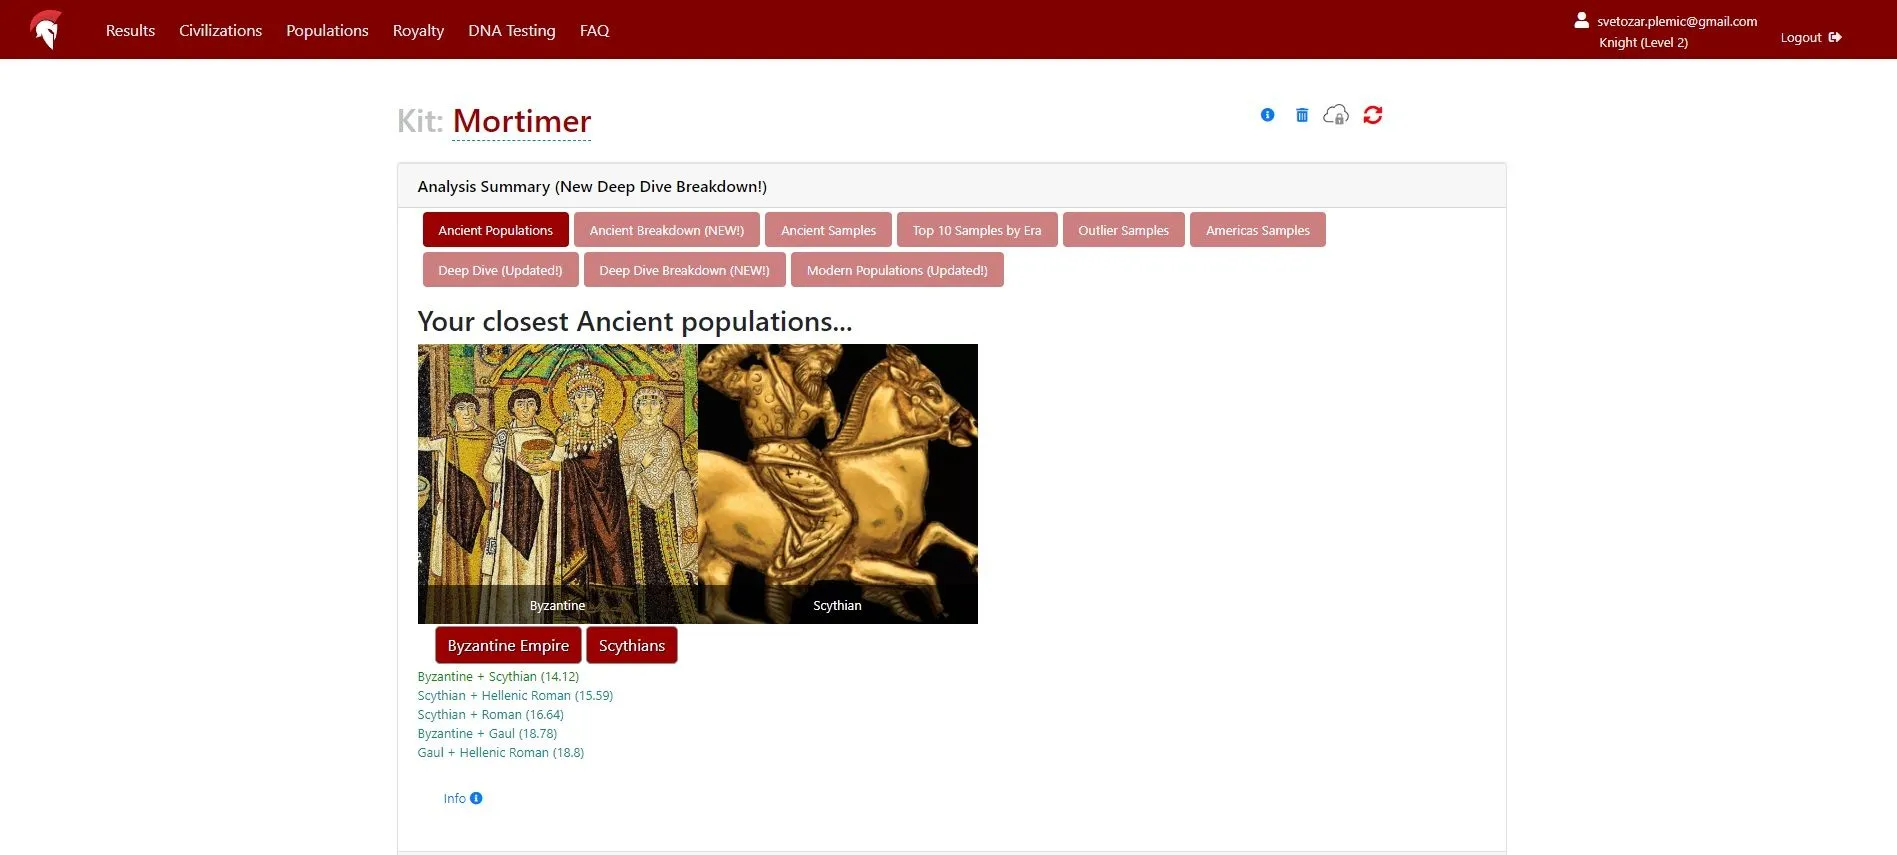Click the 'Analysis Summary (New Deep Dive Breakdown!)' header
The width and height of the screenshot is (1897, 855).
(x=592, y=186)
